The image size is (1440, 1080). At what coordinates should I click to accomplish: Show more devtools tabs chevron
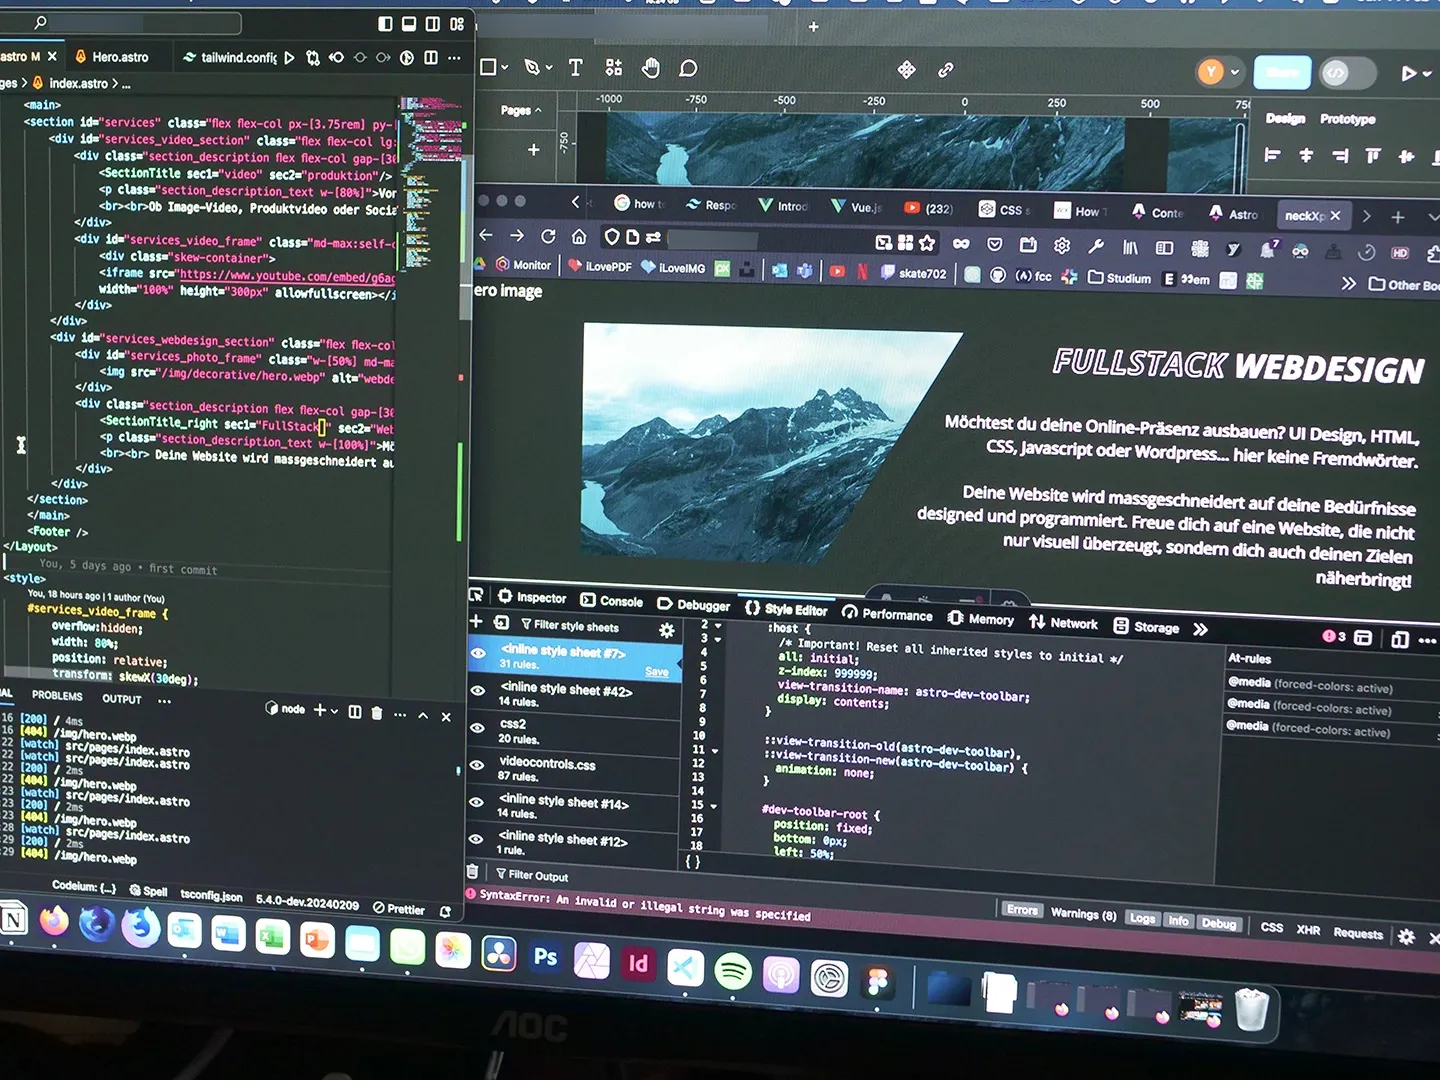click(1200, 629)
